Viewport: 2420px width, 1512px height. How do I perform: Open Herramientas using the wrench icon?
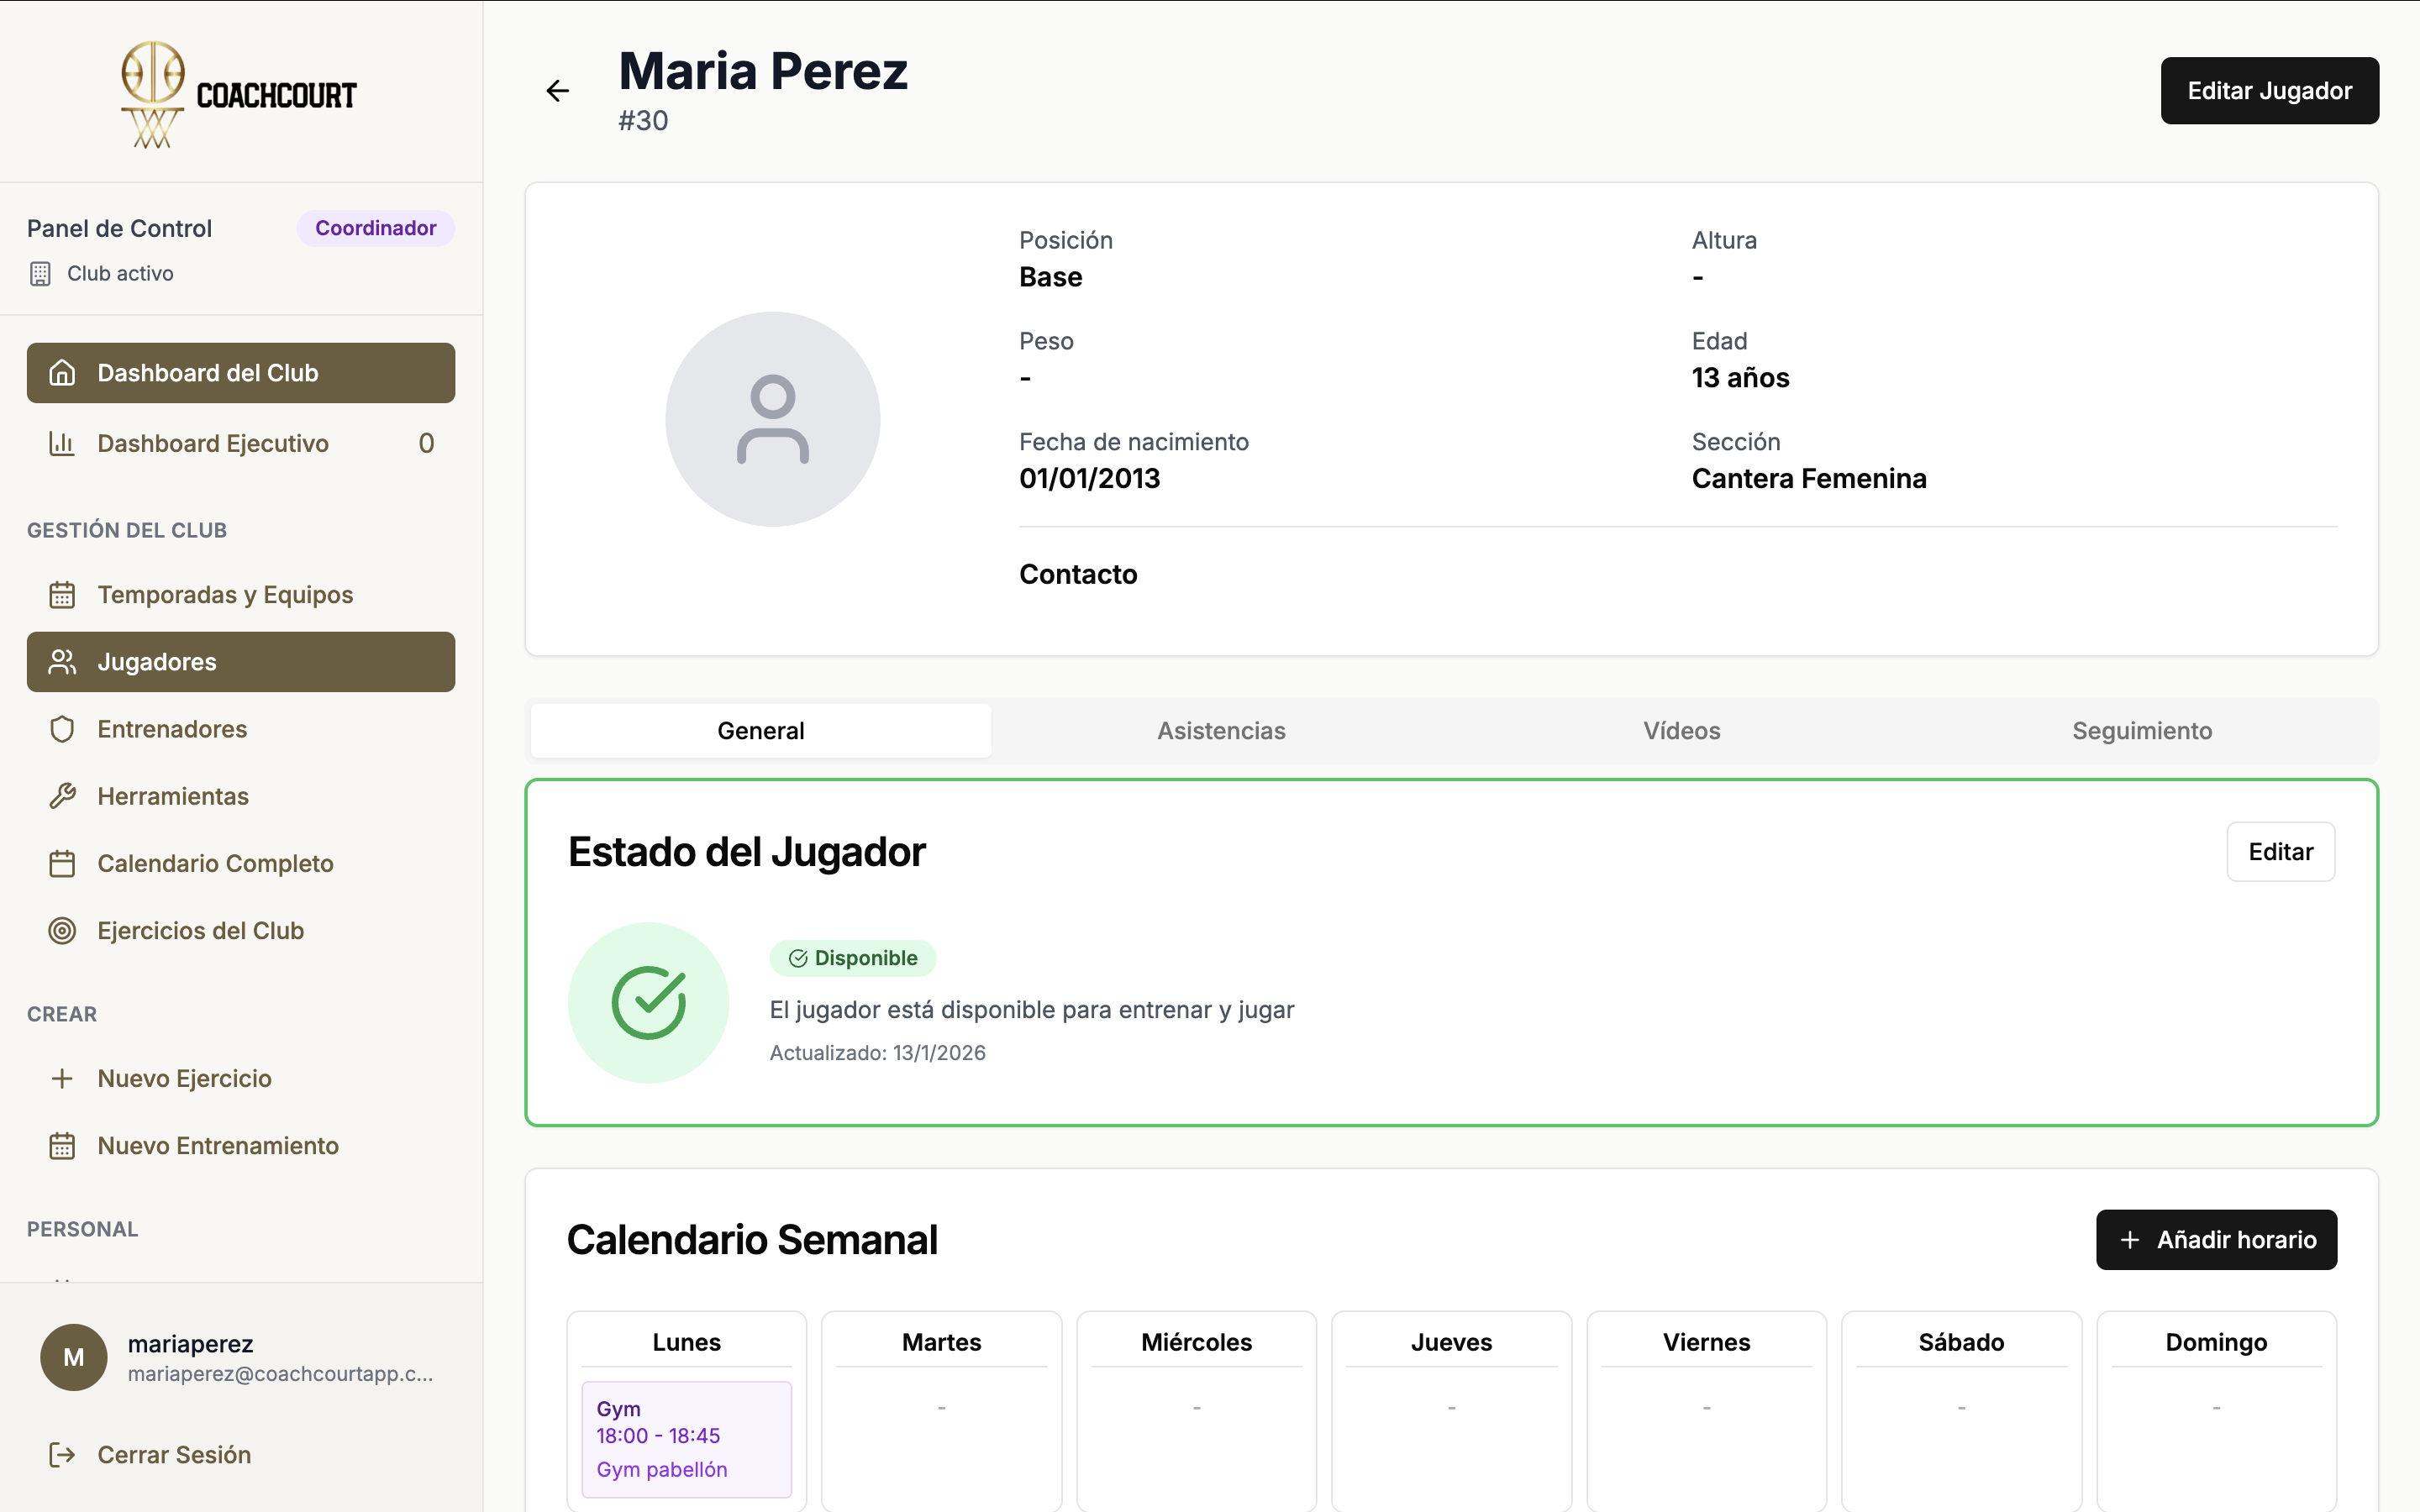62,796
